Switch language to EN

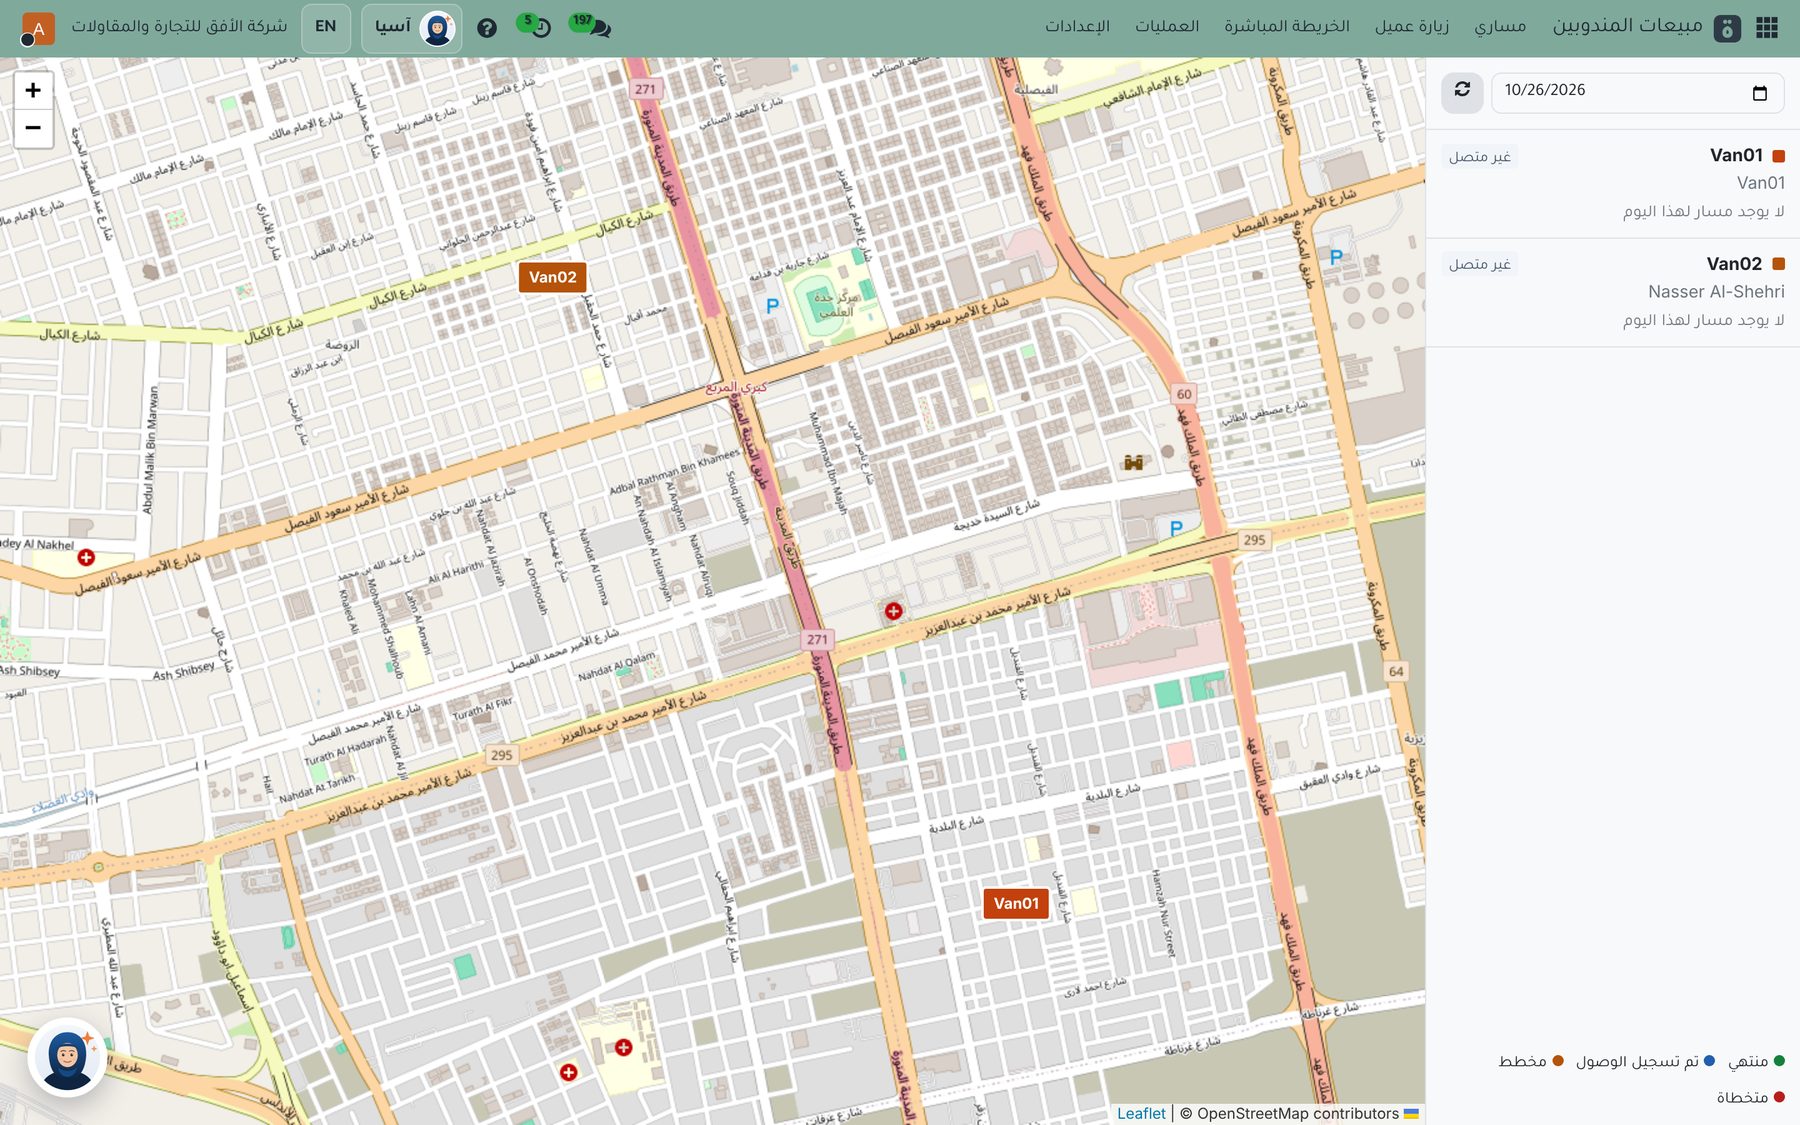(x=326, y=27)
